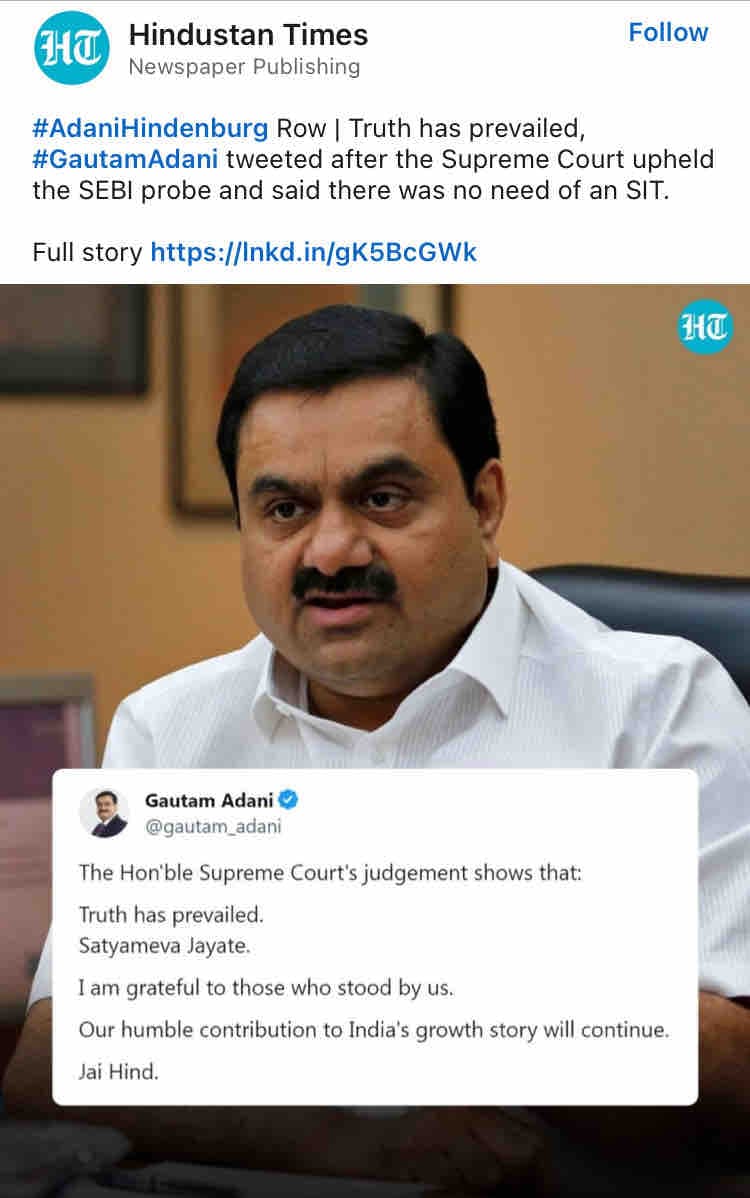Click the Newspaper Publishing subtitle
Image resolution: width=750 pixels, height=1198 pixels.
[x=244, y=67]
